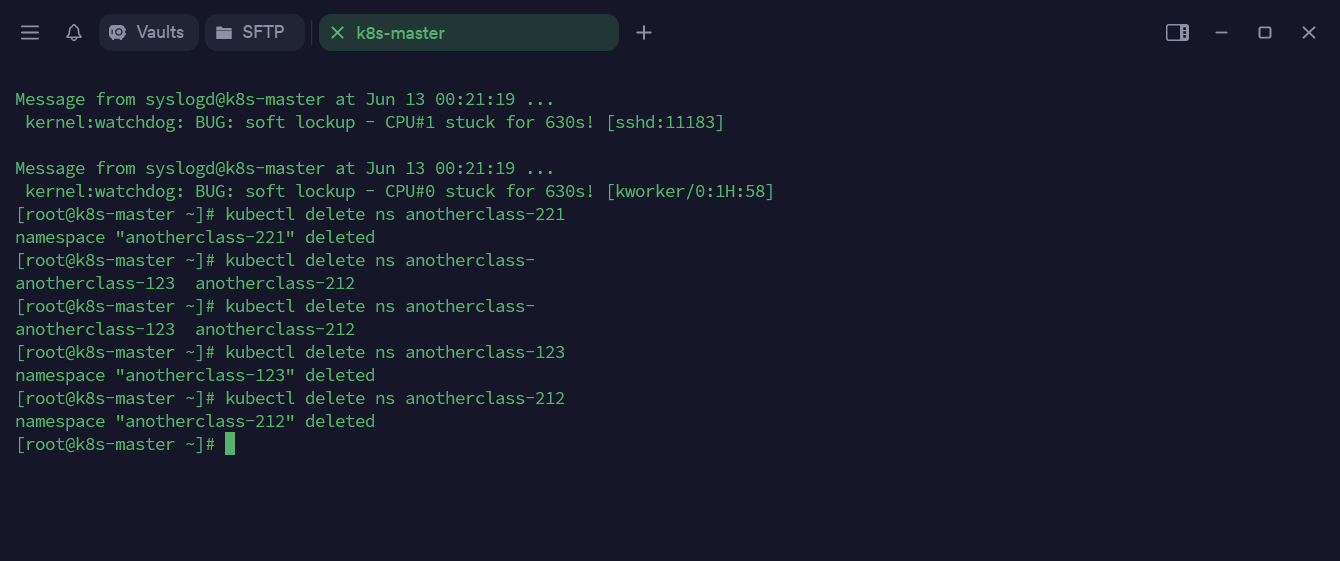Open the notifications bell

click(x=74, y=33)
